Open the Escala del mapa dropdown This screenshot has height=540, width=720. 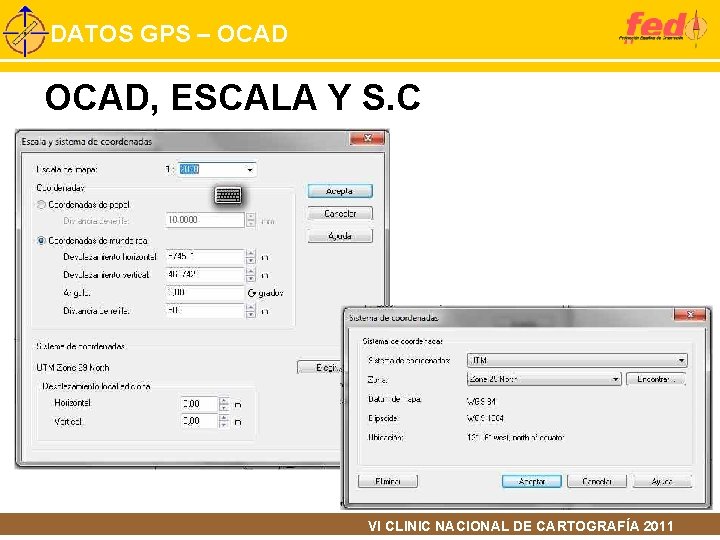tap(250, 170)
